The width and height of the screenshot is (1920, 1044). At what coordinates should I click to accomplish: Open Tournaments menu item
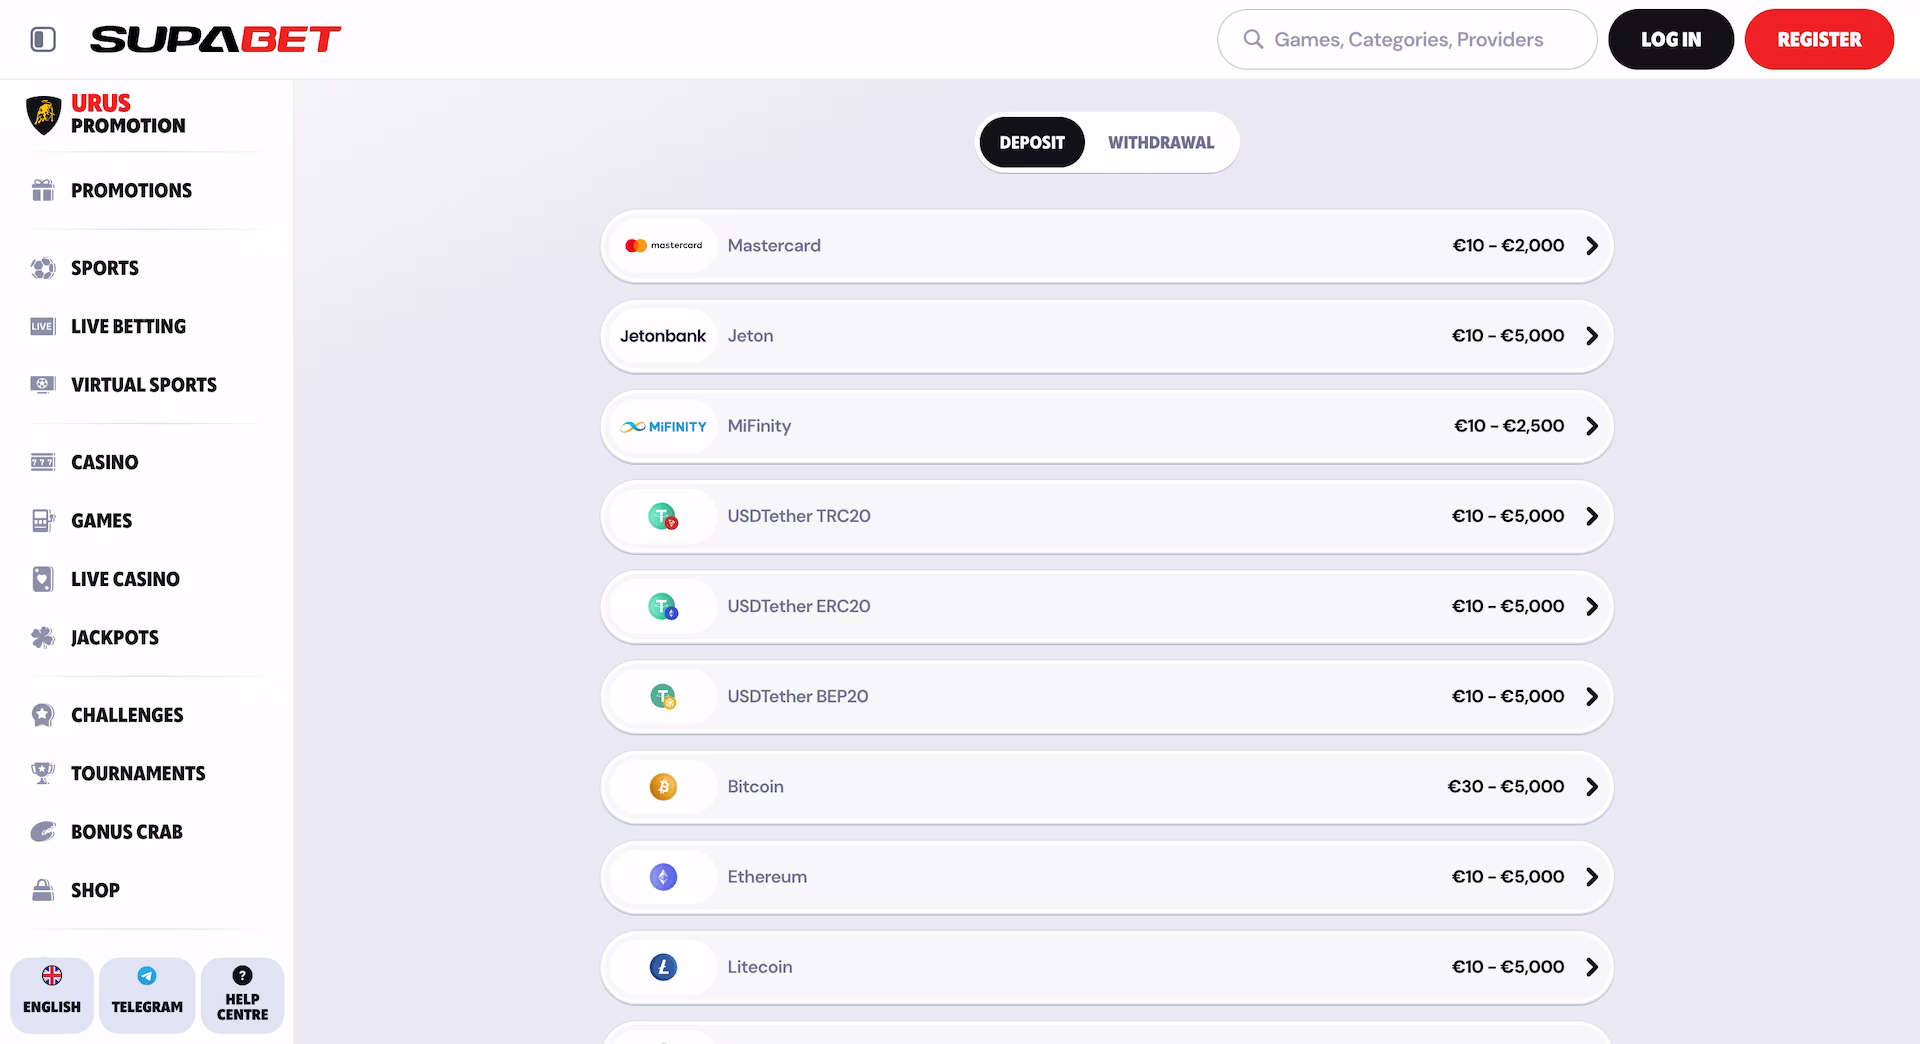pyautogui.click(x=138, y=773)
